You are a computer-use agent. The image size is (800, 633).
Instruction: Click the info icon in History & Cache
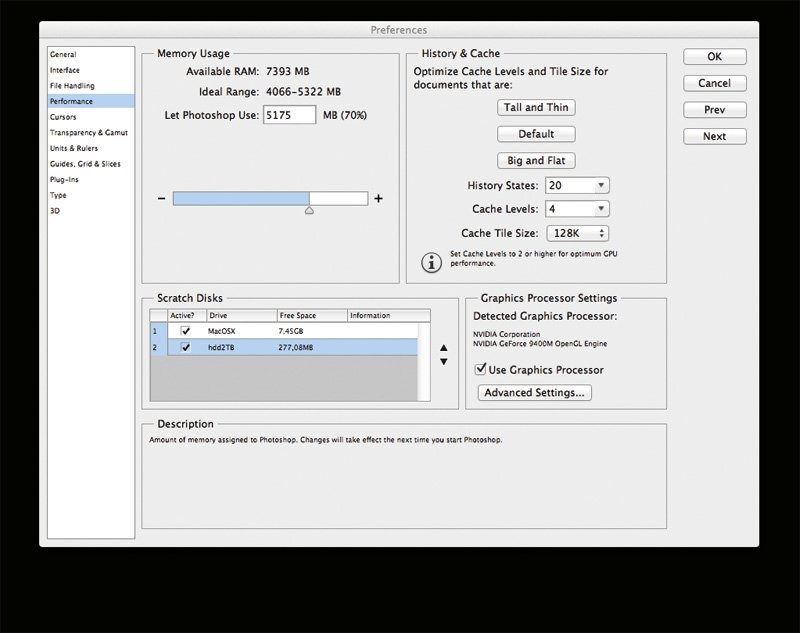[431, 263]
